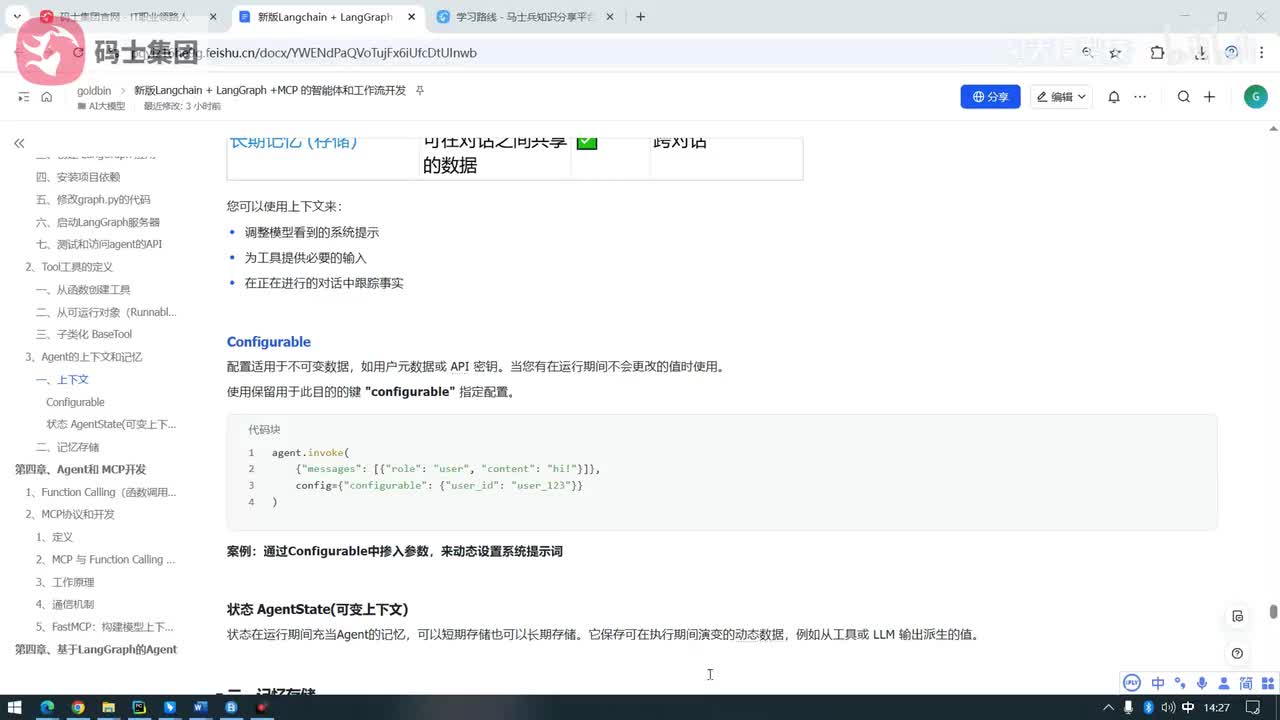Create new document with plus icon
This screenshot has width=1280, height=720.
pos(1209,97)
